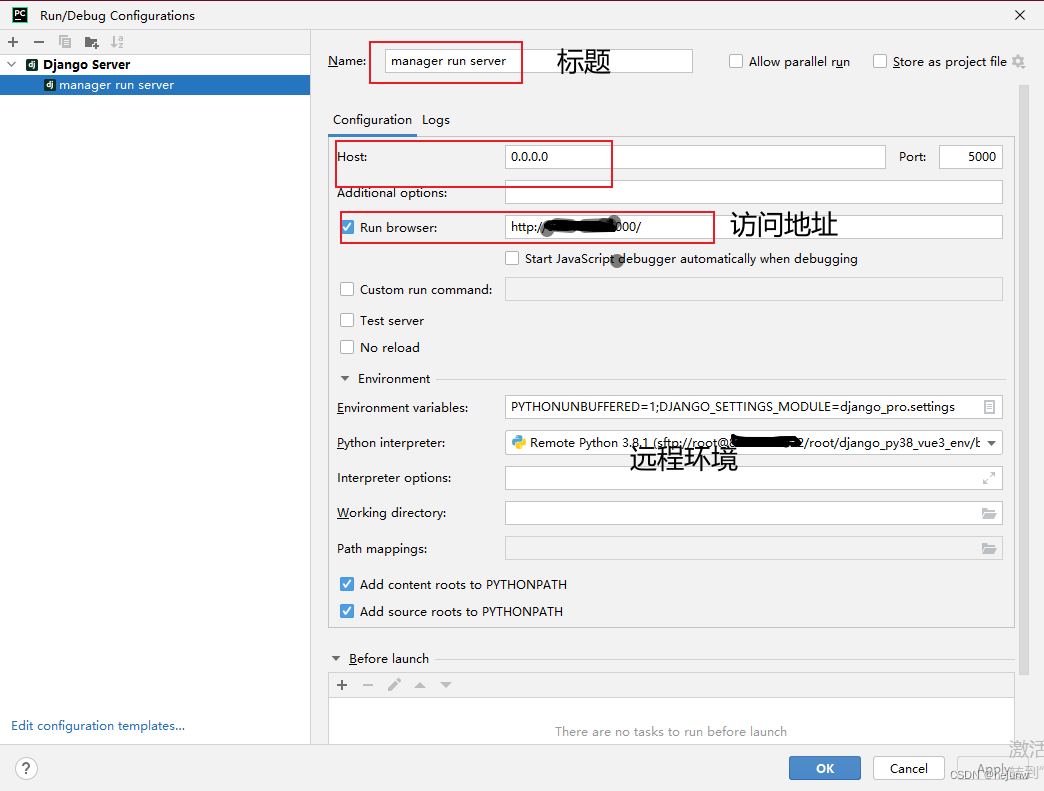Click the Name input field
The height and width of the screenshot is (791, 1044).
click(x=538, y=61)
